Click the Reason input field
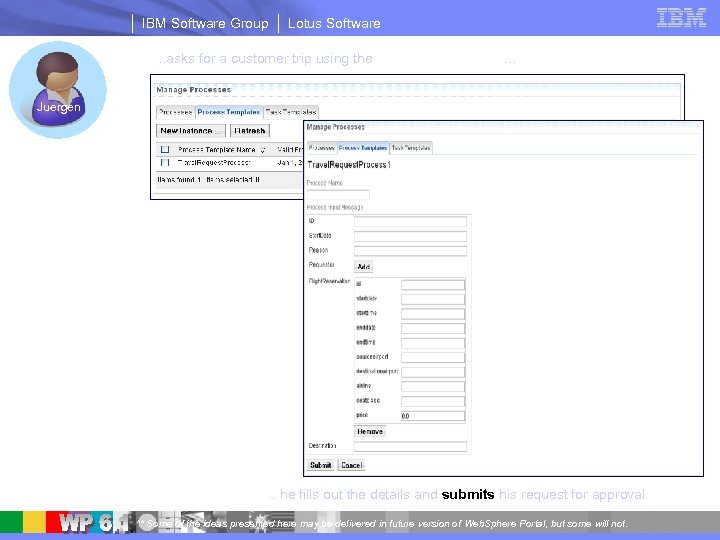This screenshot has width=720, height=540. coord(410,251)
